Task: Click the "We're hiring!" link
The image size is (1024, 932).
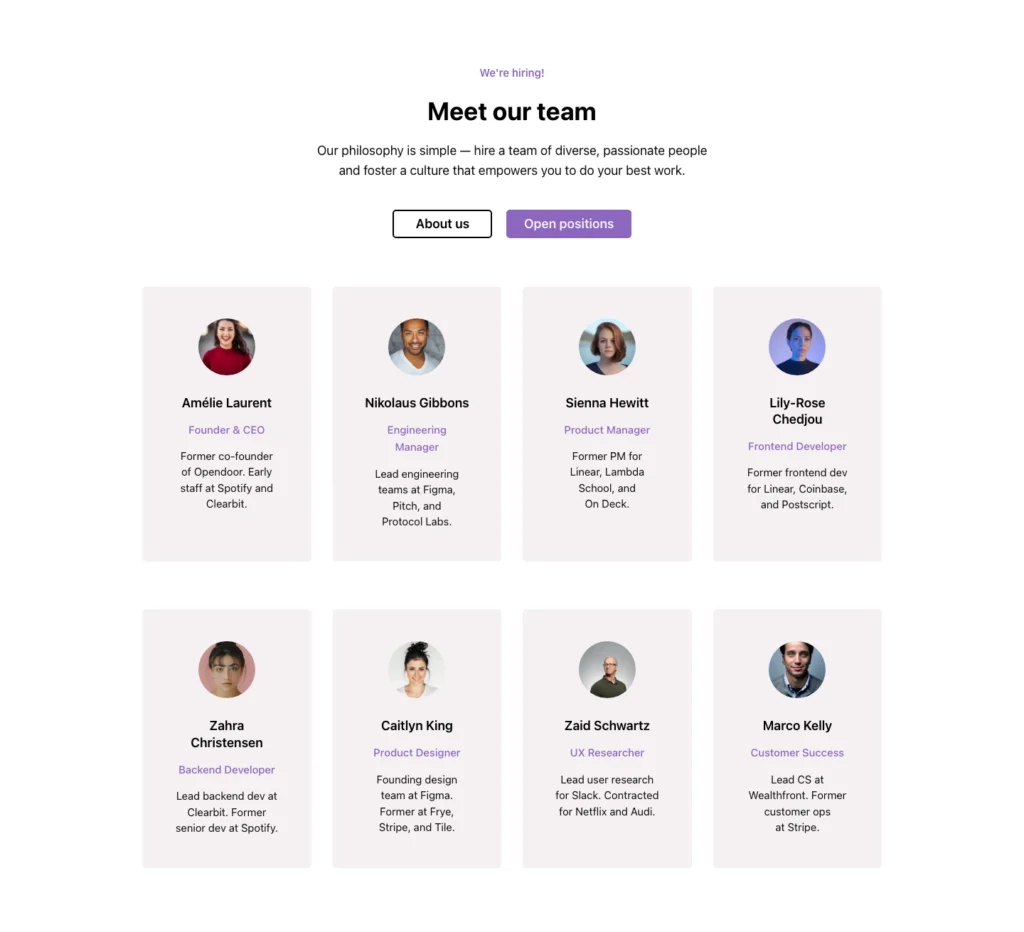Action: [x=511, y=72]
